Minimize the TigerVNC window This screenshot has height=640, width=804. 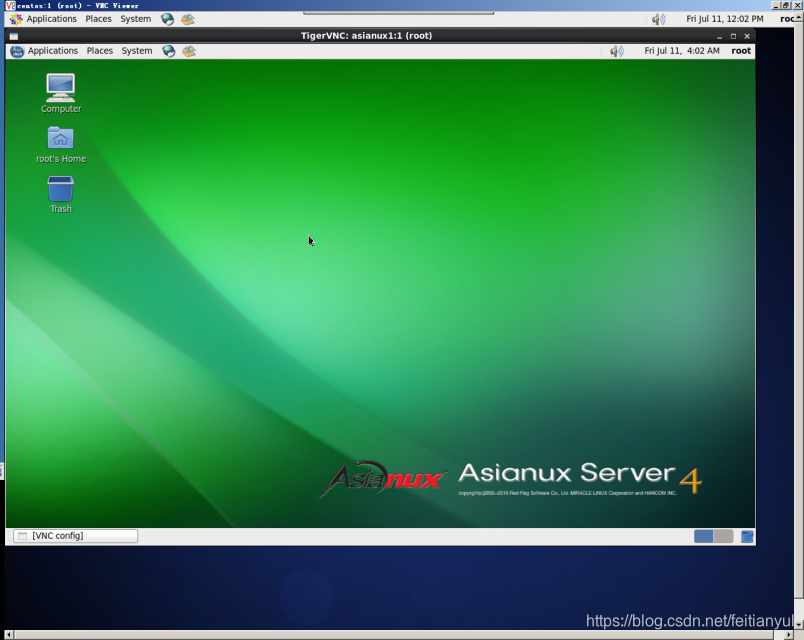point(719,36)
